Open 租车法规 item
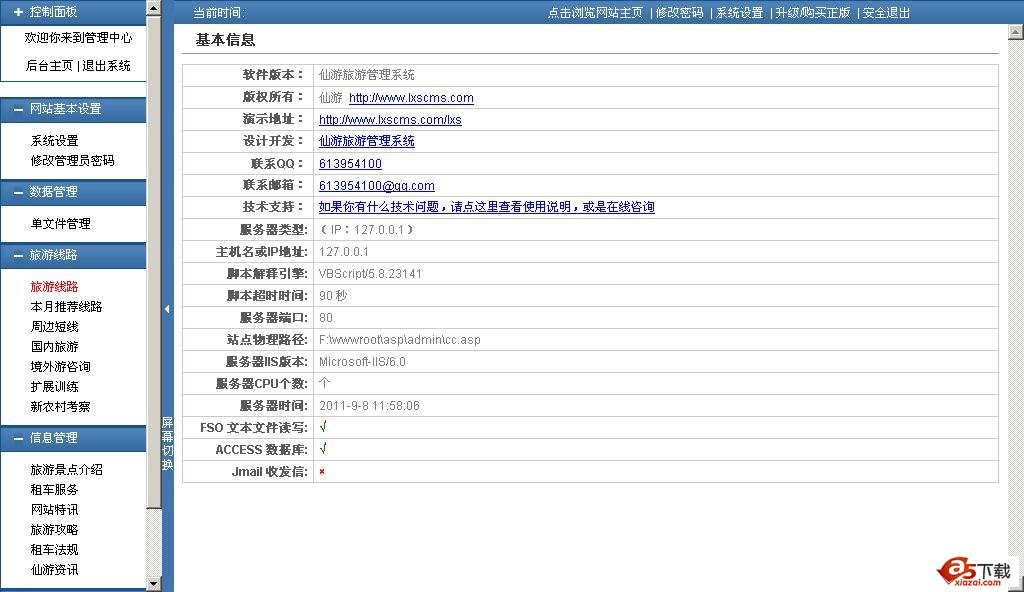Image resolution: width=1024 pixels, height=592 pixels. (x=54, y=550)
